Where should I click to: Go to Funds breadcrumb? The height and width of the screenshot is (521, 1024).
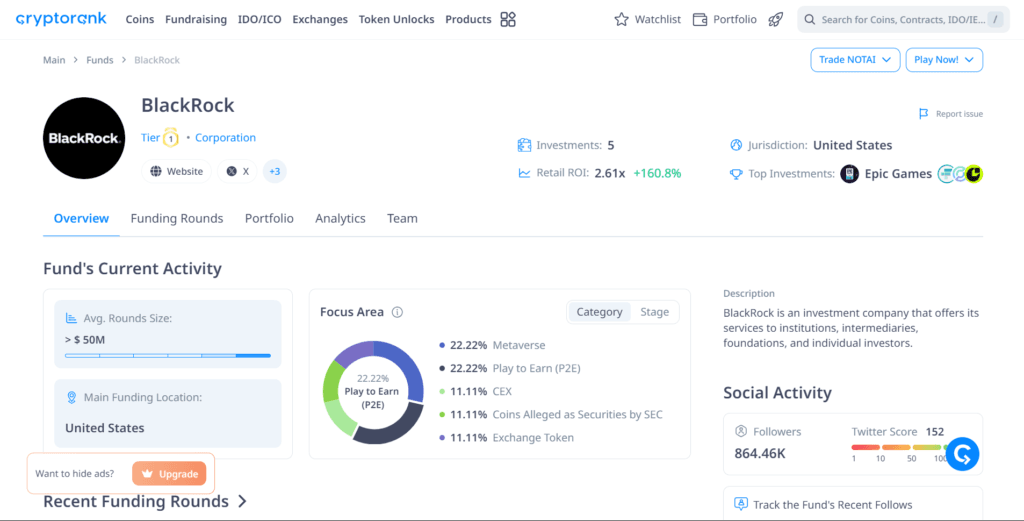[100, 60]
